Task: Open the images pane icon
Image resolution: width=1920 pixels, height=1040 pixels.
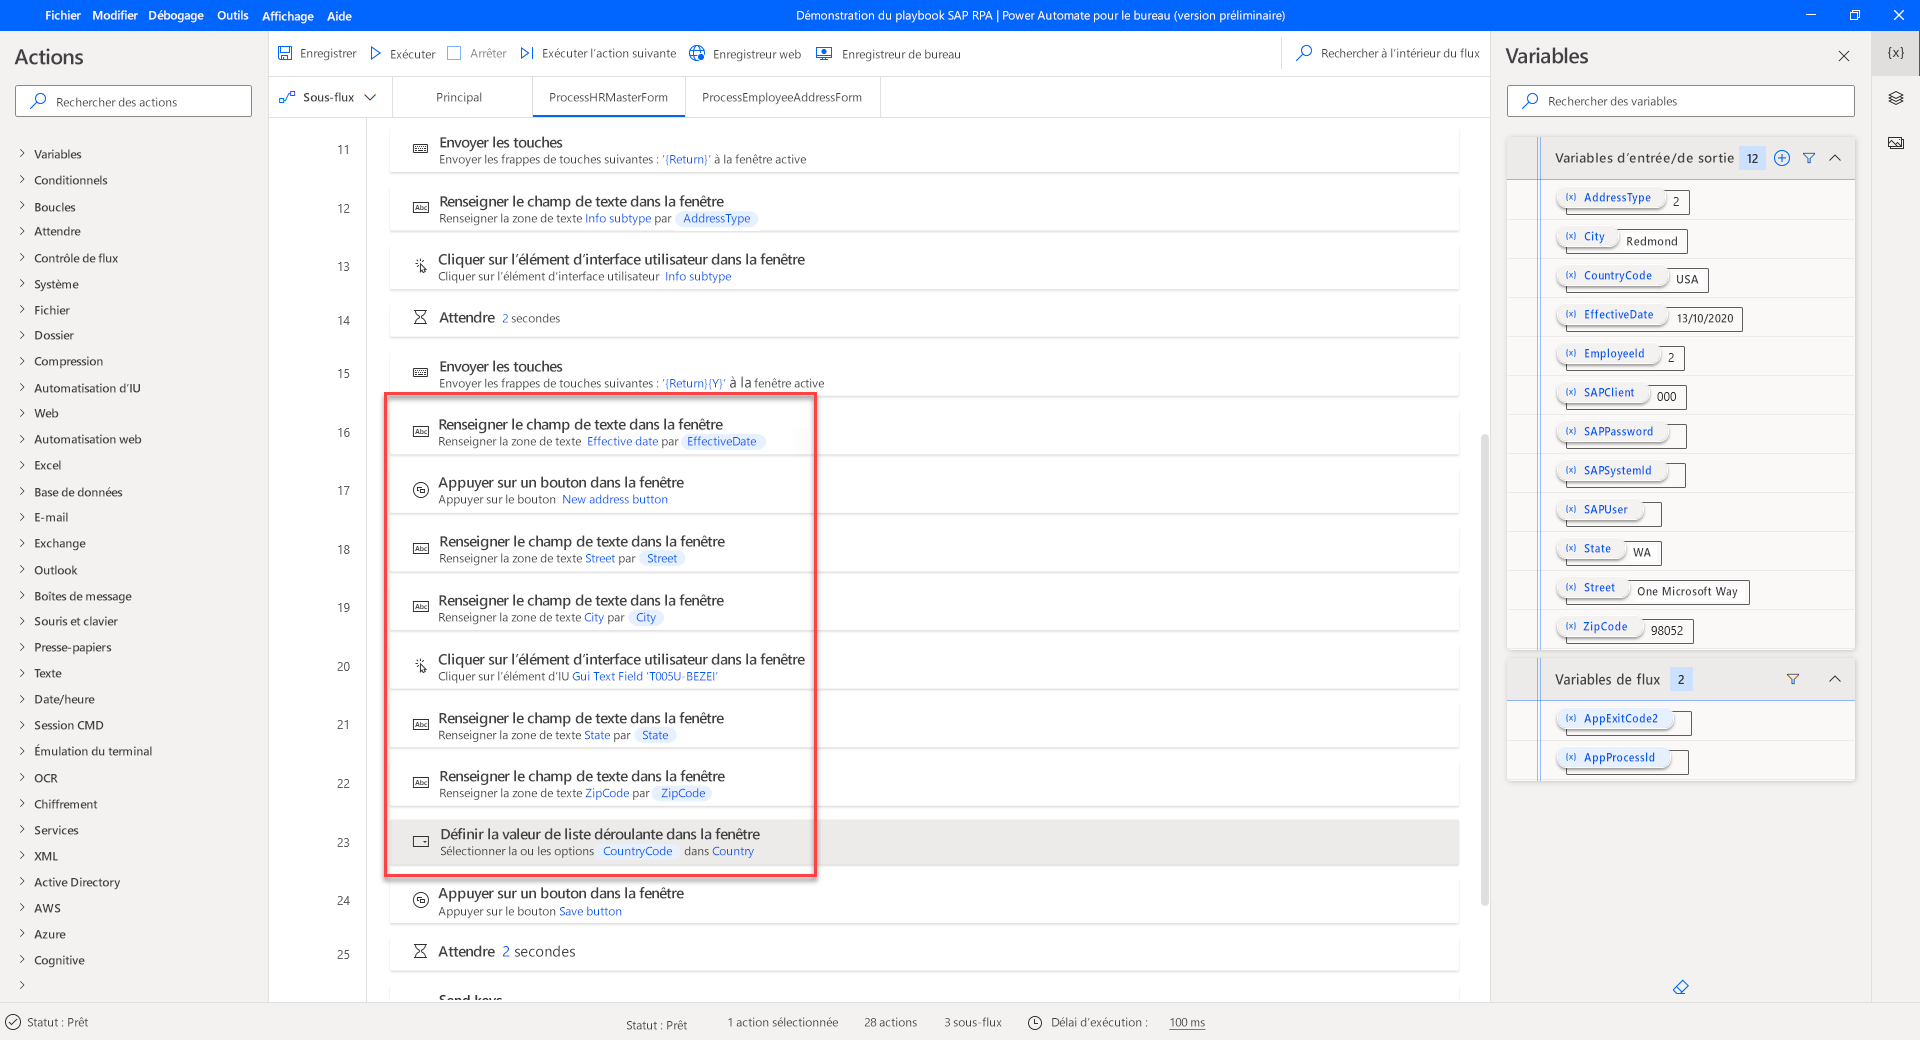Action: click(1895, 143)
